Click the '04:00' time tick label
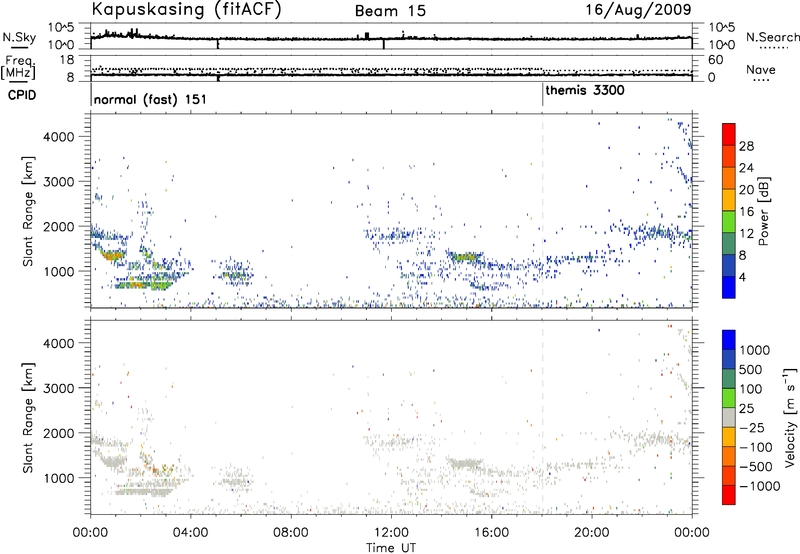The image size is (800, 554). pyautogui.click(x=190, y=533)
